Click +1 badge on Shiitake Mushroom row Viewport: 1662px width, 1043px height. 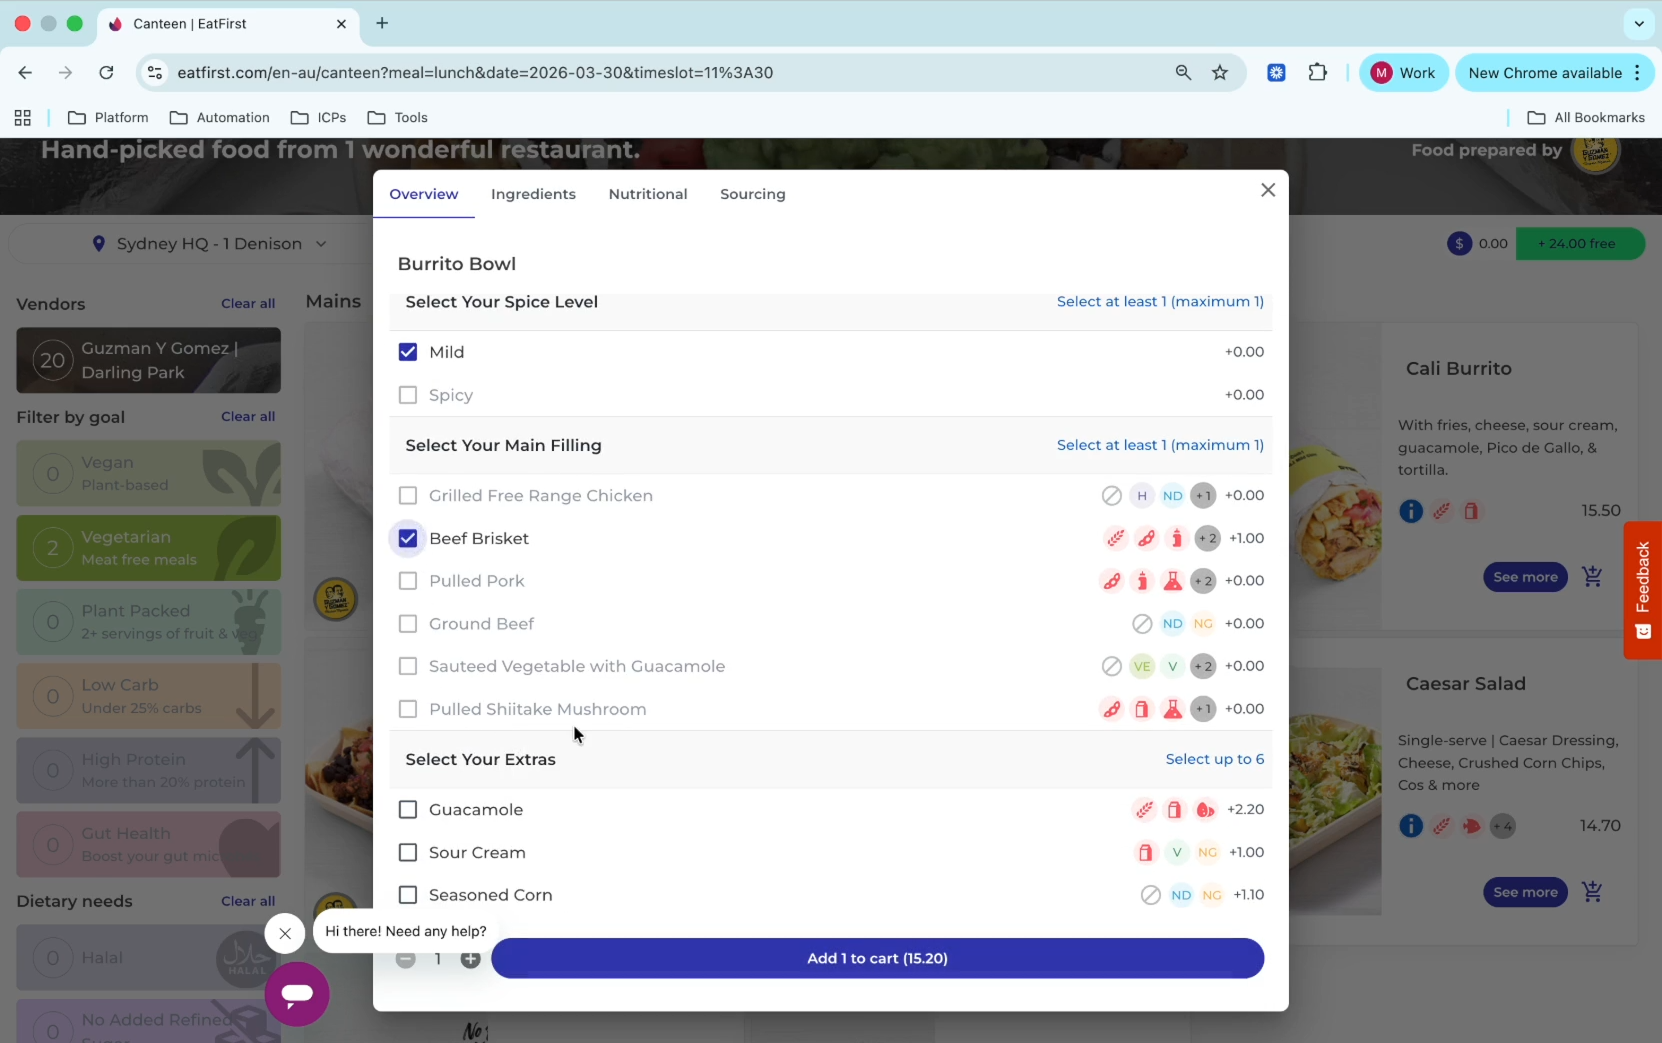[x=1203, y=709]
